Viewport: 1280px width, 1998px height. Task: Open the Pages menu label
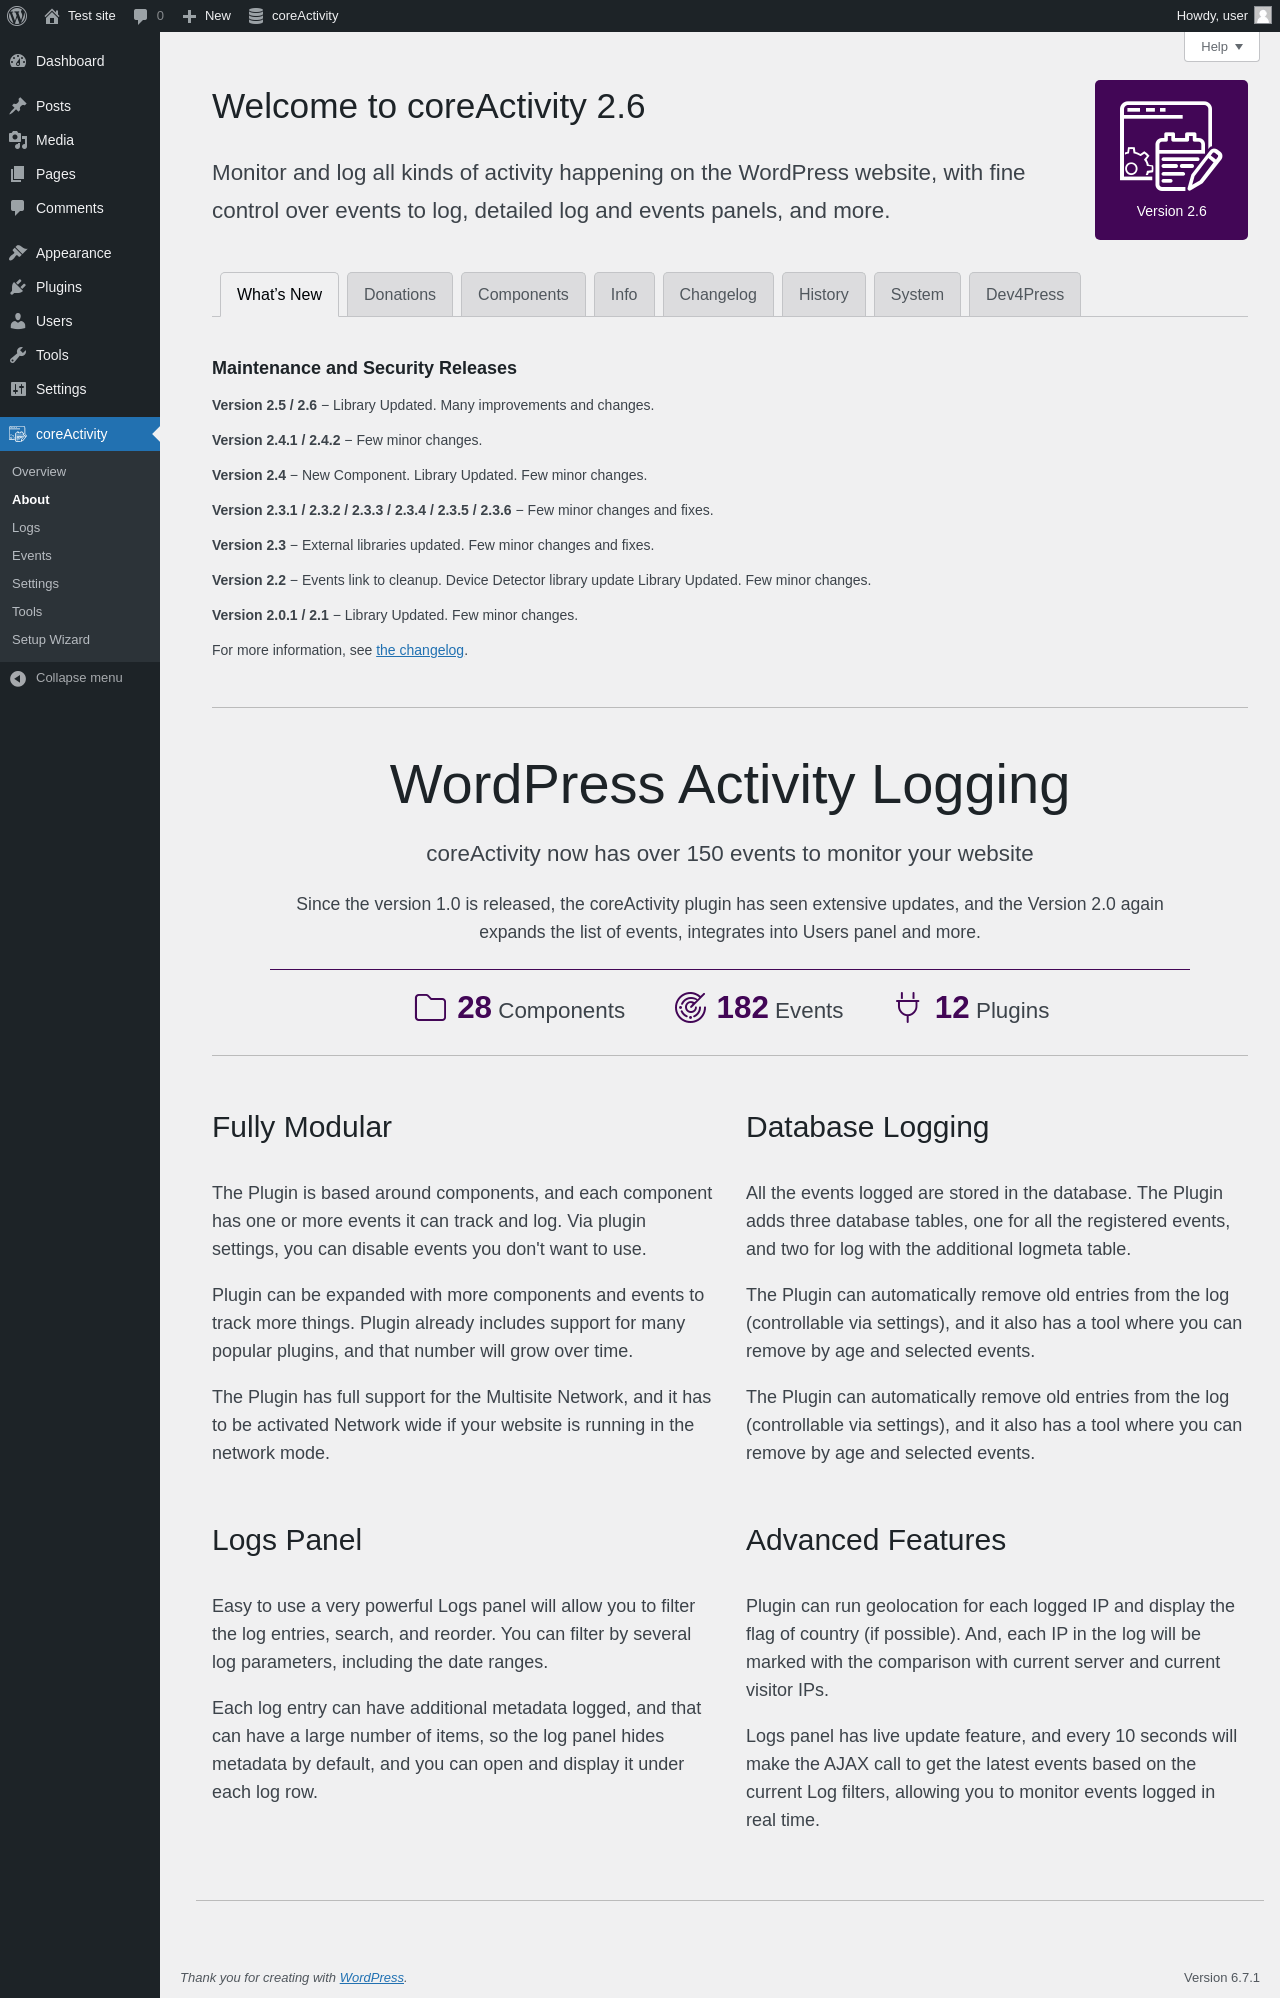[x=56, y=174]
